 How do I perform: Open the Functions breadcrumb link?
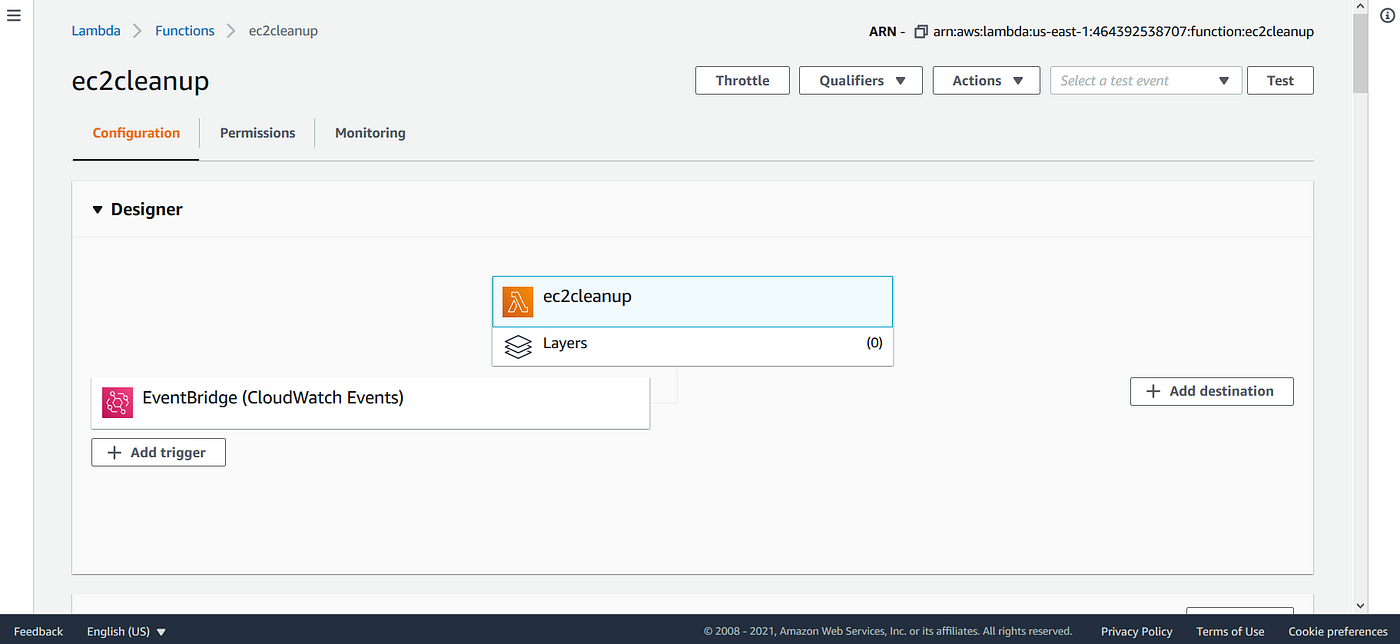point(184,30)
